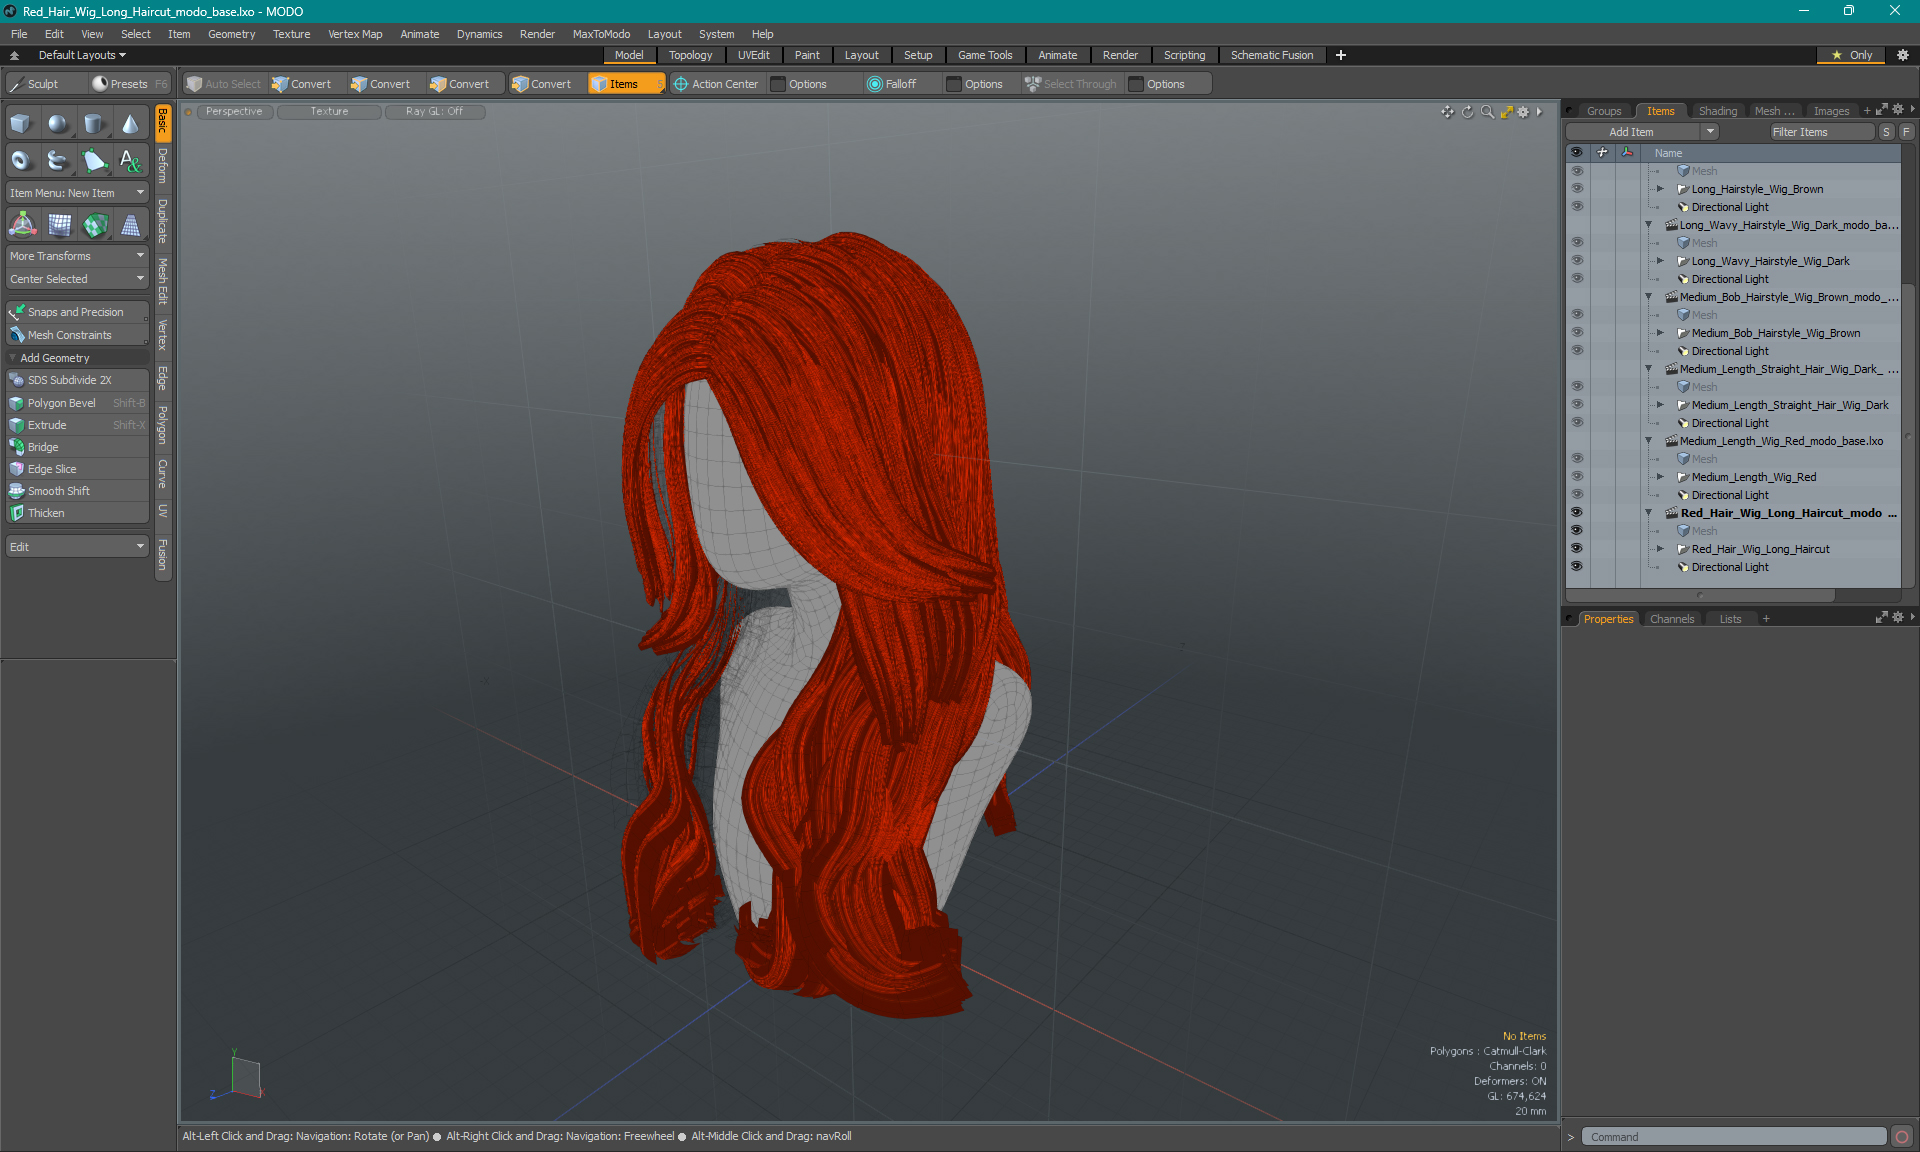Open the Vertex Map menu
Image resolution: width=1920 pixels, height=1152 pixels.
pyautogui.click(x=355, y=34)
